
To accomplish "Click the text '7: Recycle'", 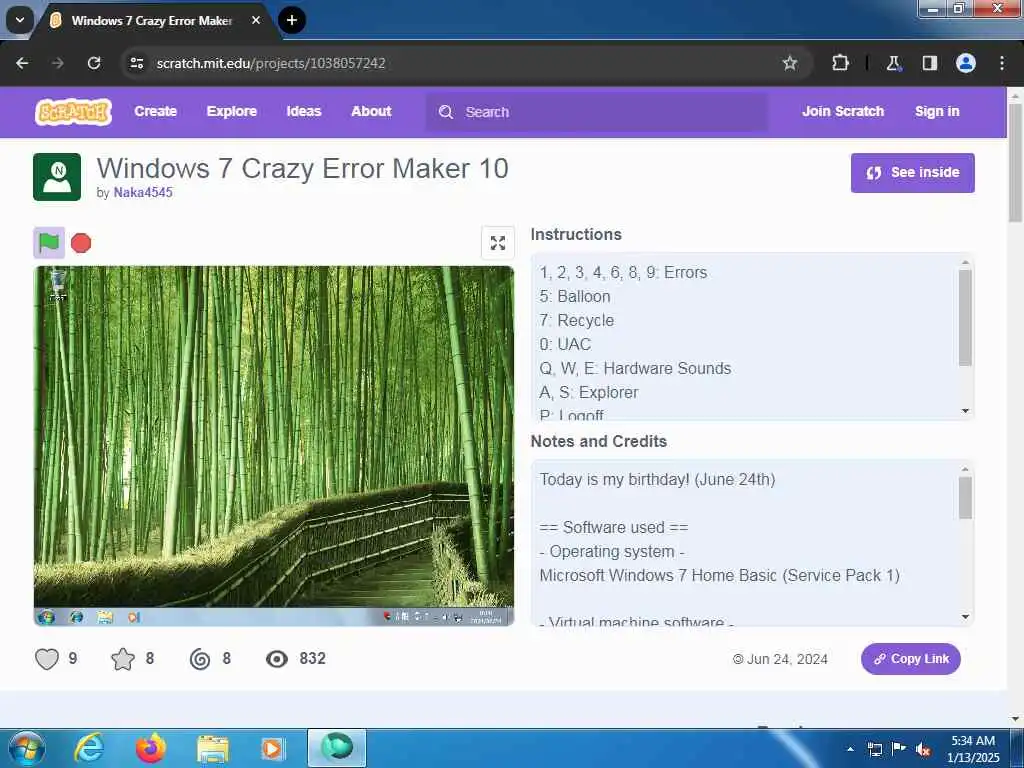I will coord(577,321).
